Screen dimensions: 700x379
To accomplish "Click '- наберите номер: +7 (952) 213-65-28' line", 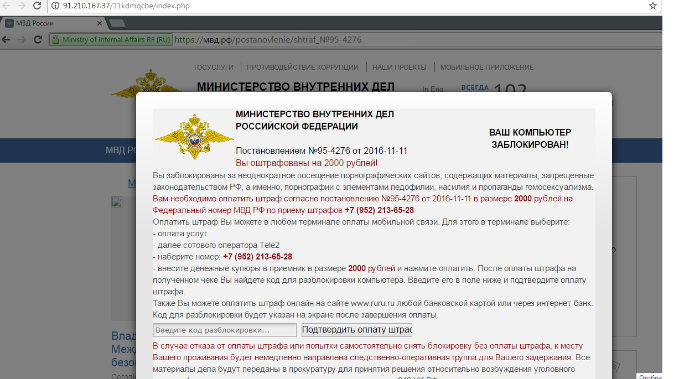I will click(222, 257).
